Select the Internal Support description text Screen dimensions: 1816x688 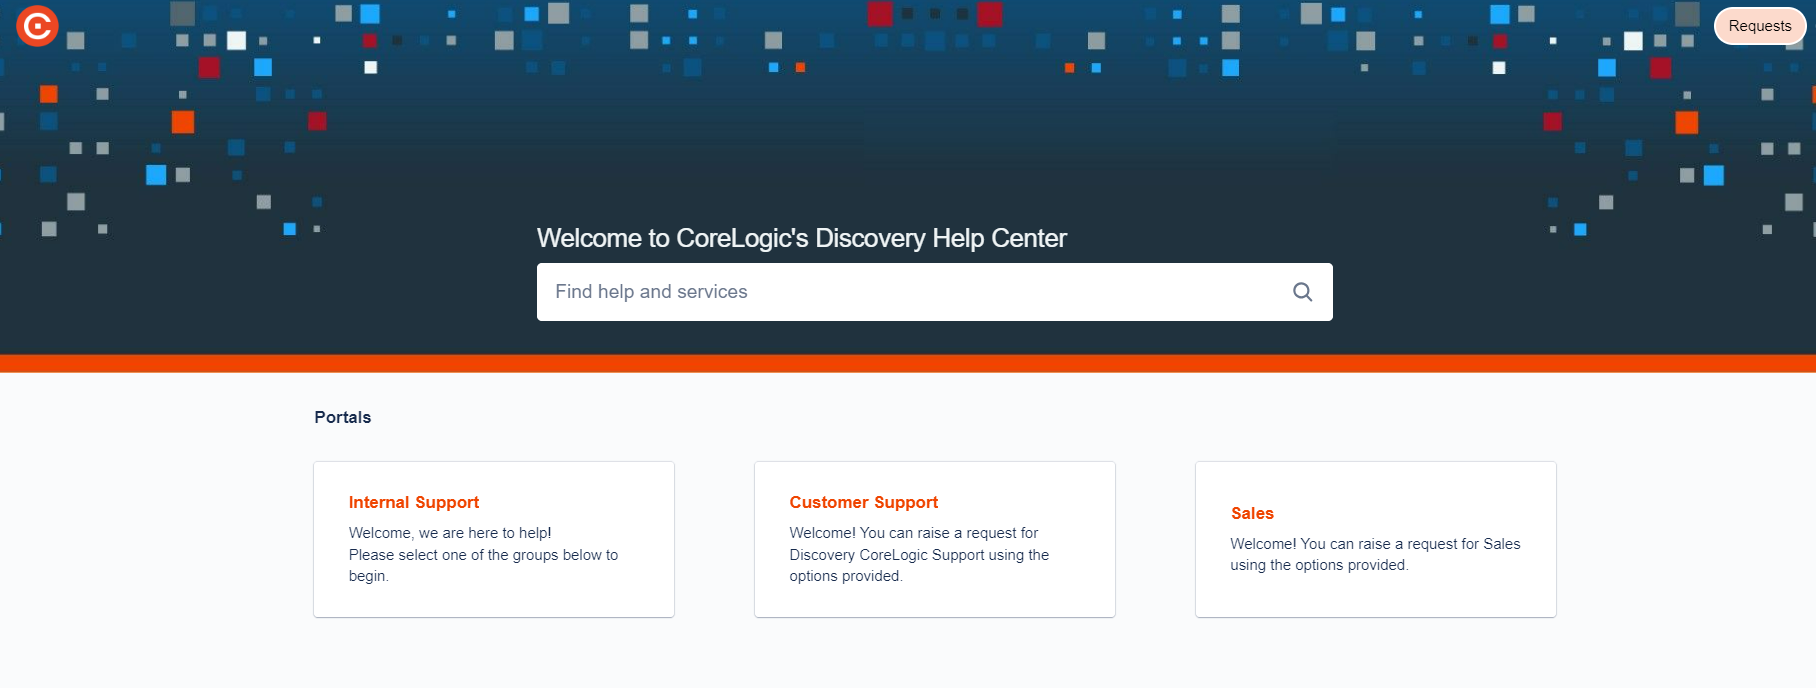tap(483, 554)
